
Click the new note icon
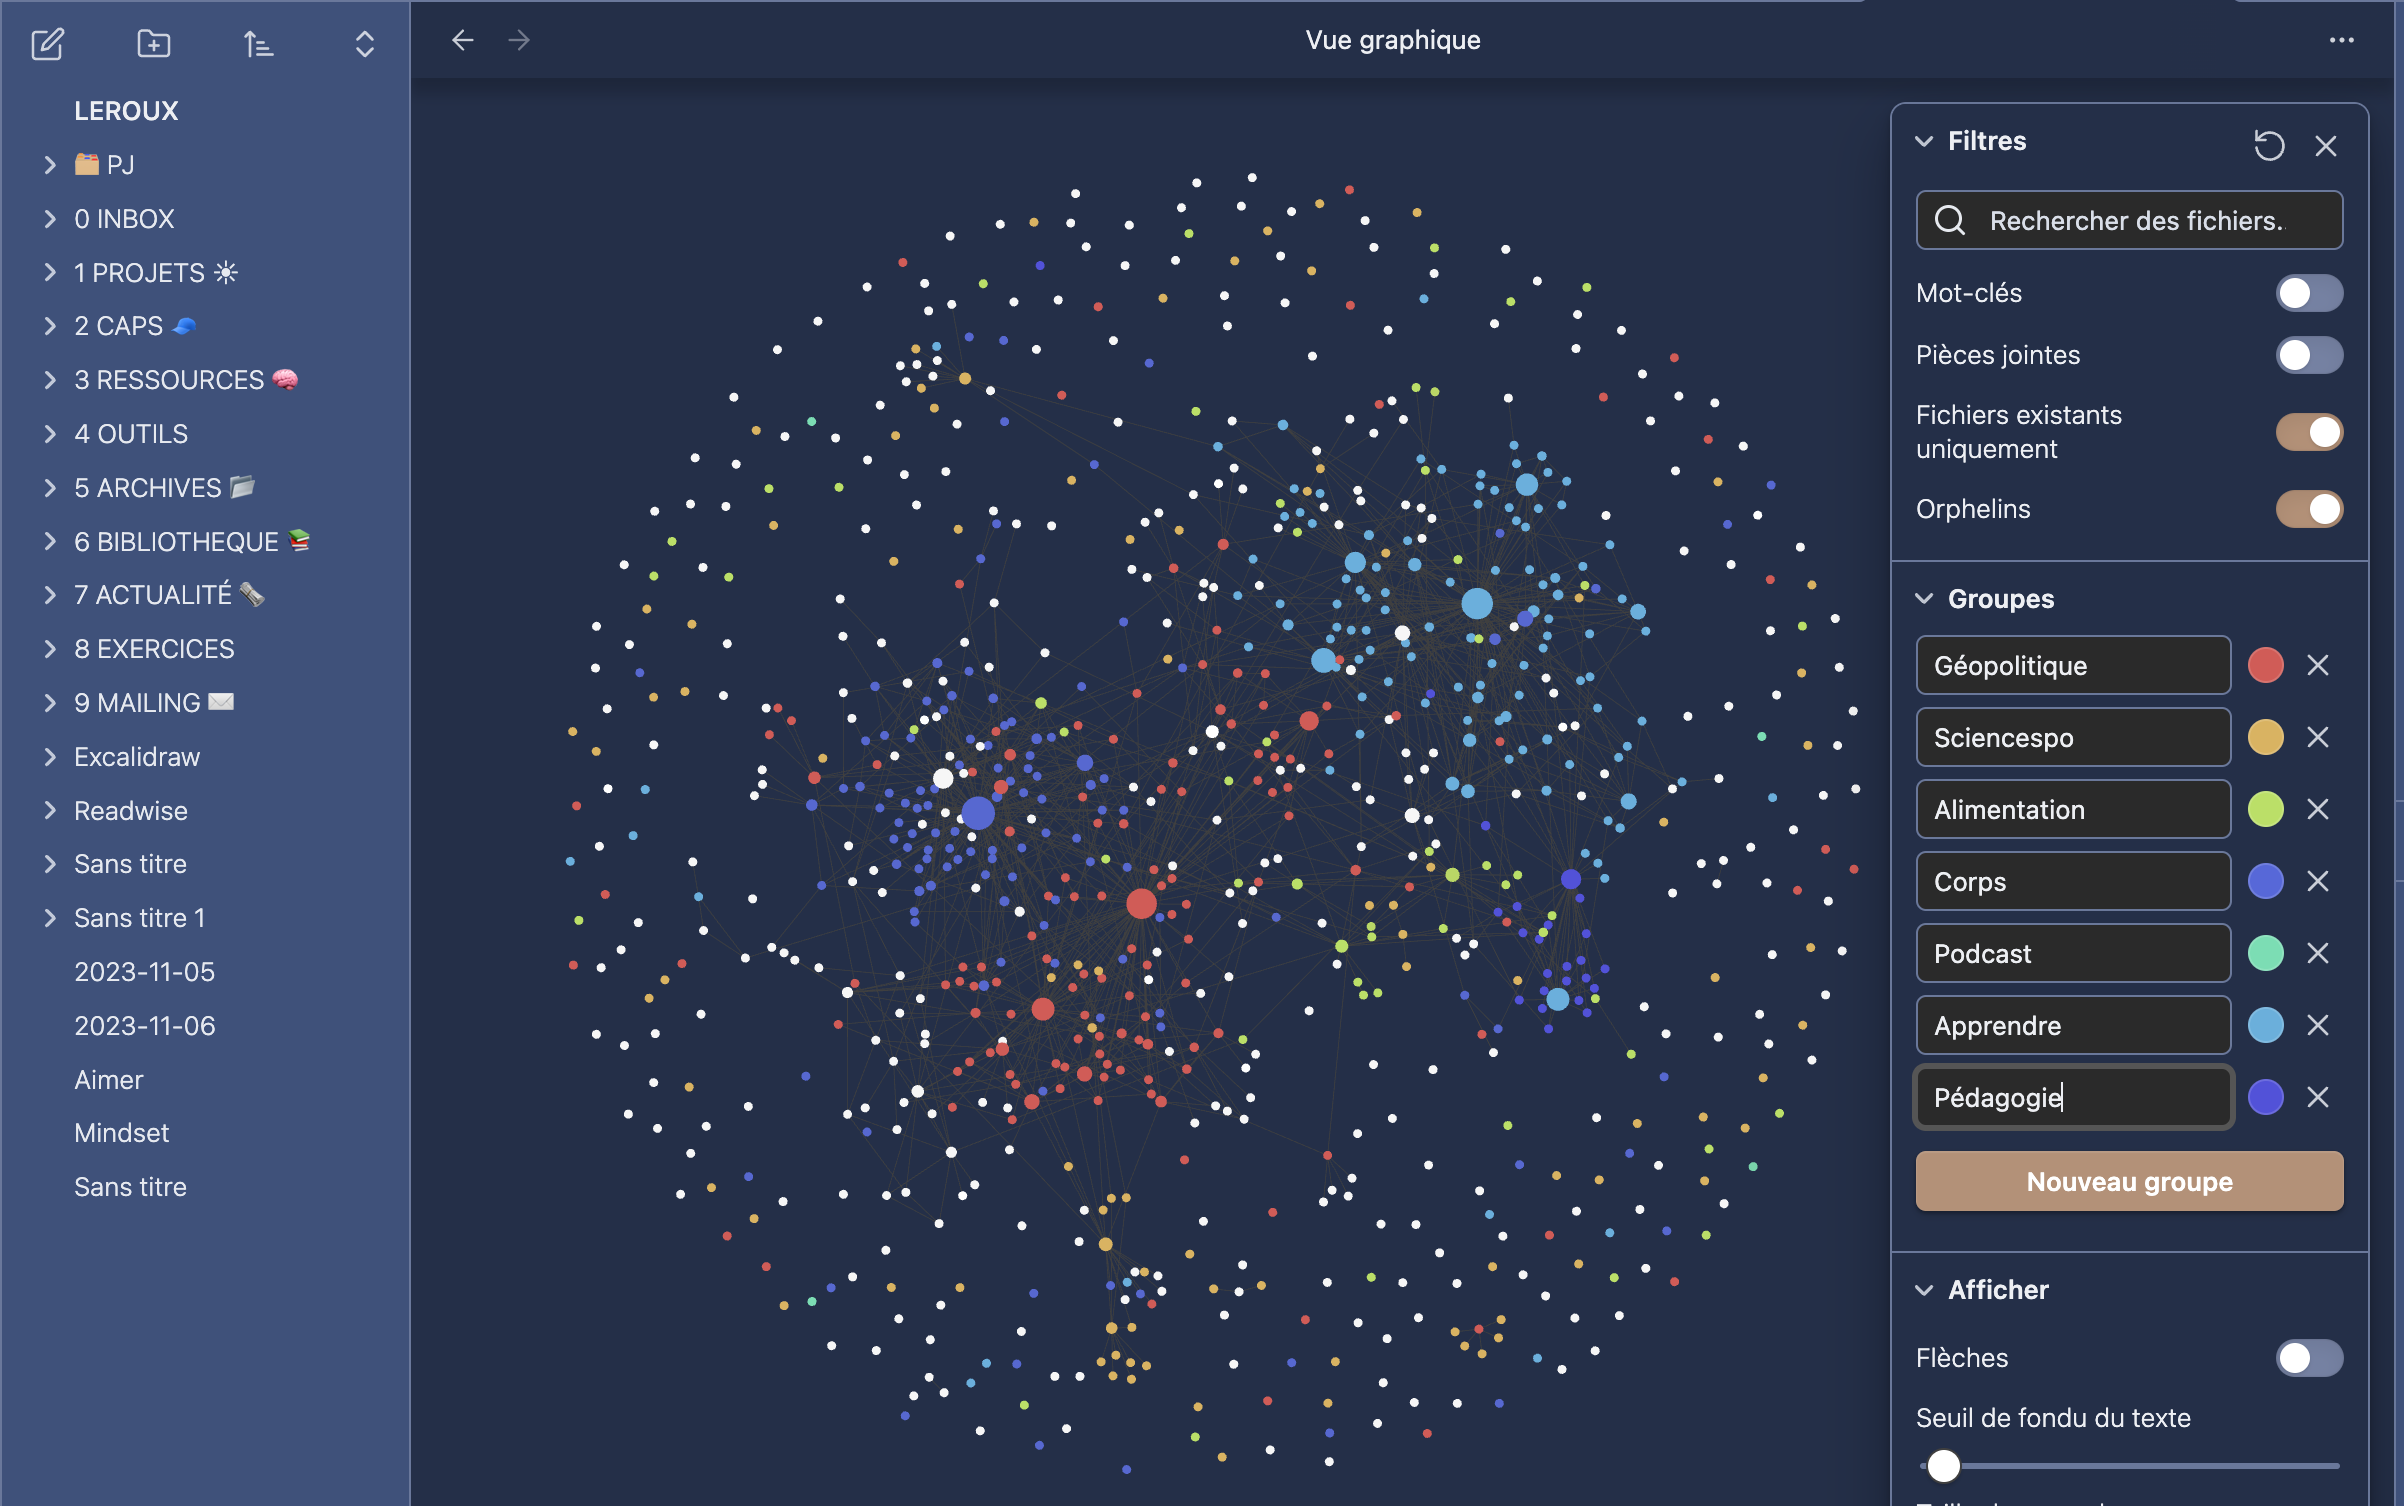coord(47,44)
